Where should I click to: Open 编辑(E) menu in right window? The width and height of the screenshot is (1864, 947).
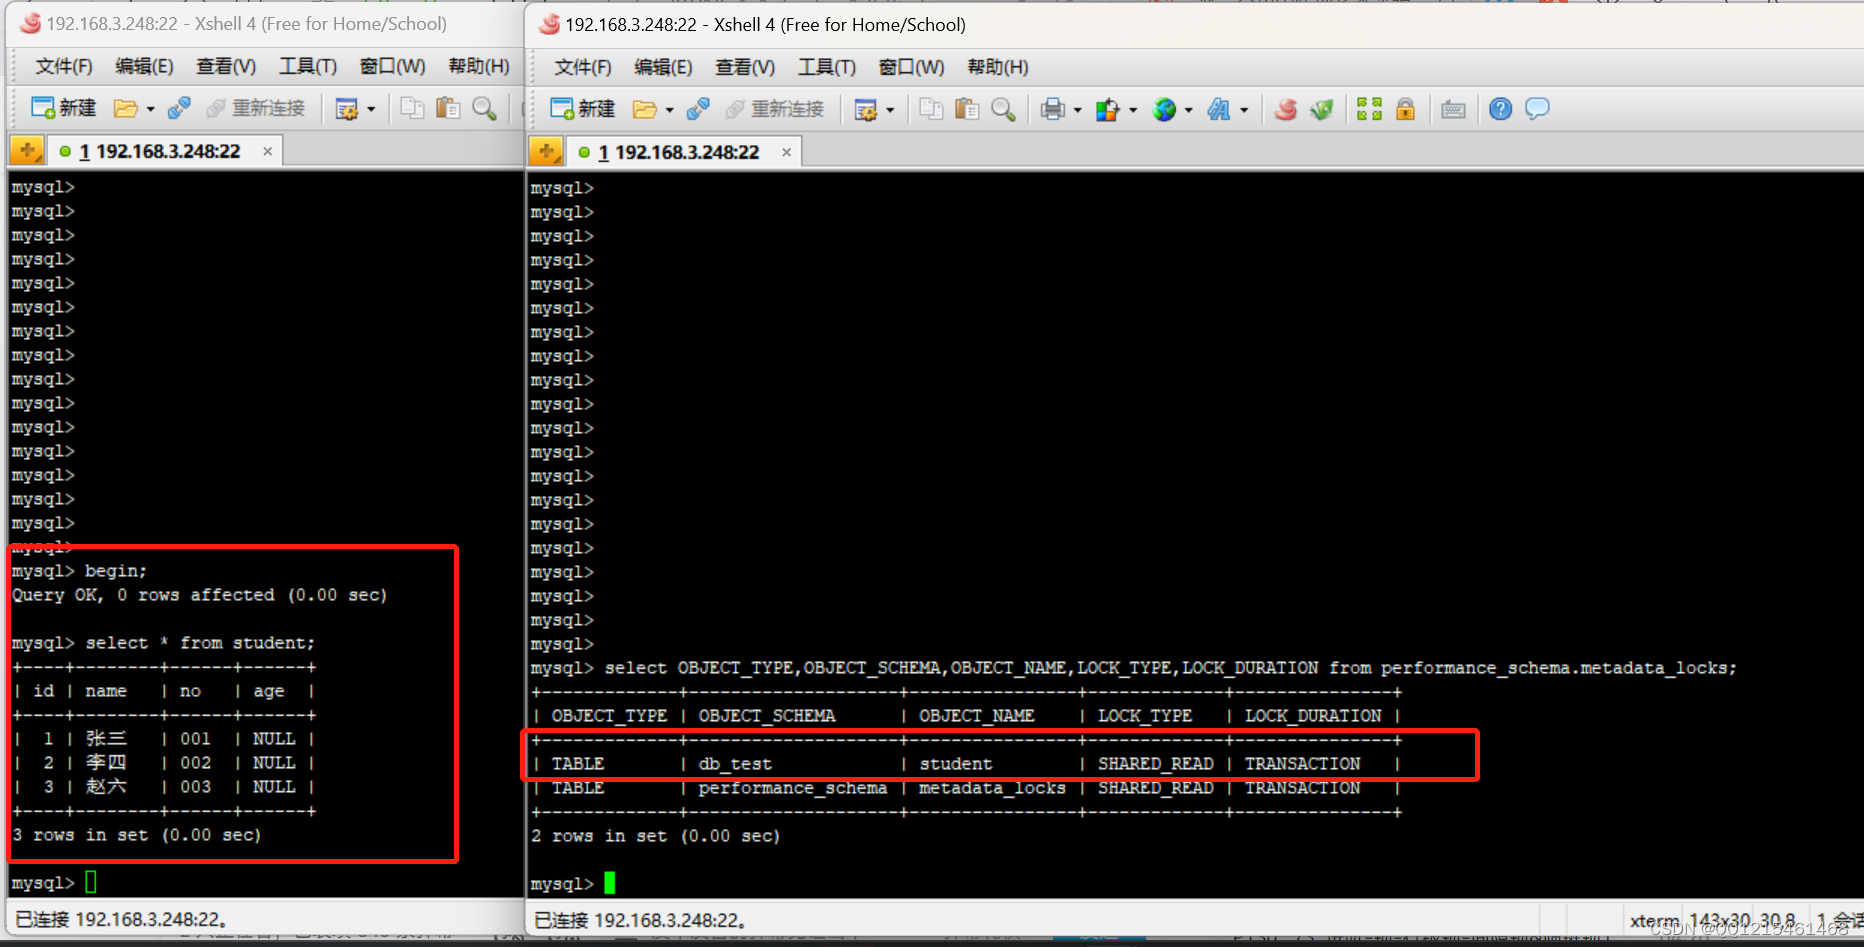(663, 67)
